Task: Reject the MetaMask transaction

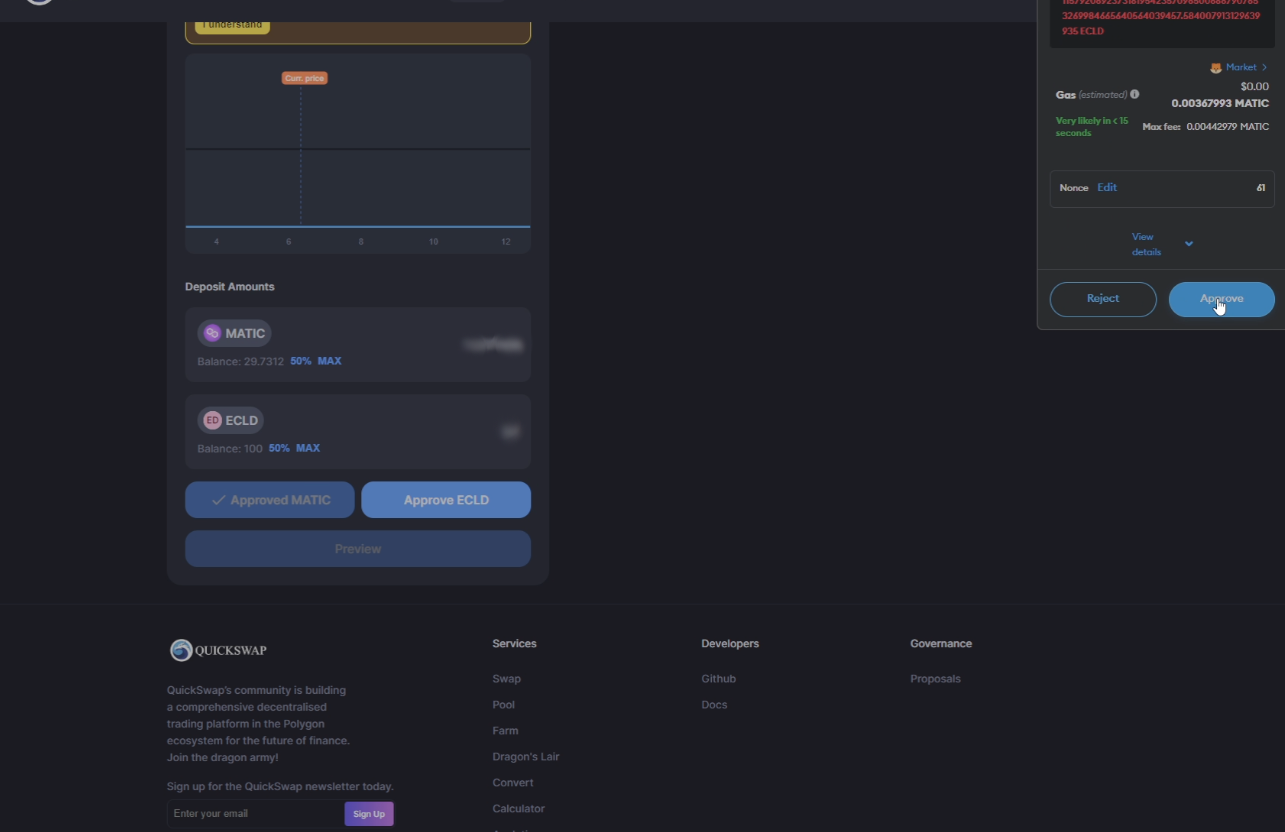Action: click(x=1102, y=299)
